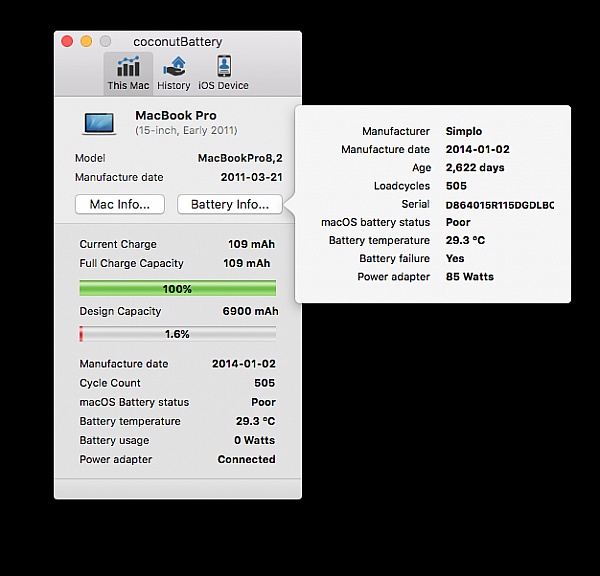The height and width of the screenshot is (576, 600).
Task: Switch to the iOS Device view
Action: pyautogui.click(x=224, y=72)
